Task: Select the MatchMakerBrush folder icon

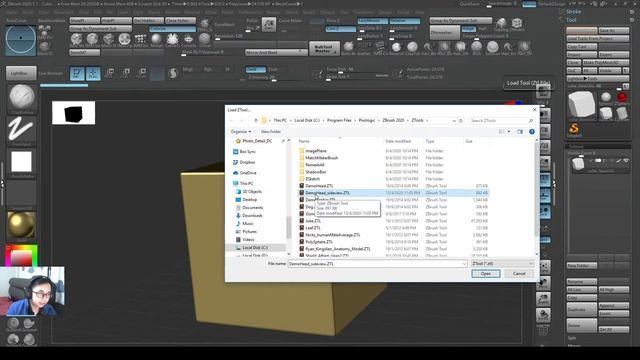Action: tap(302, 158)
